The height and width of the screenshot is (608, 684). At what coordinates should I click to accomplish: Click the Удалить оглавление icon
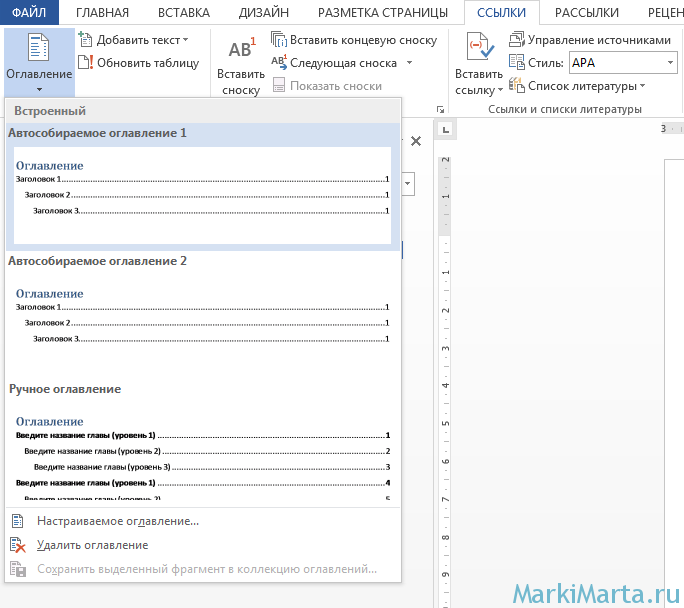point(18,545)
